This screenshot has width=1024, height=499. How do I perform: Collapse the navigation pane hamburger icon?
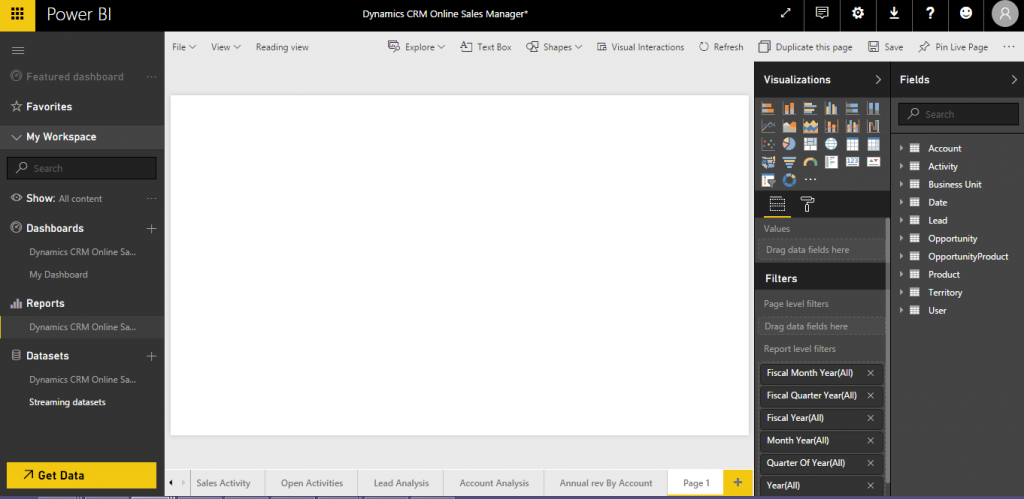[x=18, y=50]
